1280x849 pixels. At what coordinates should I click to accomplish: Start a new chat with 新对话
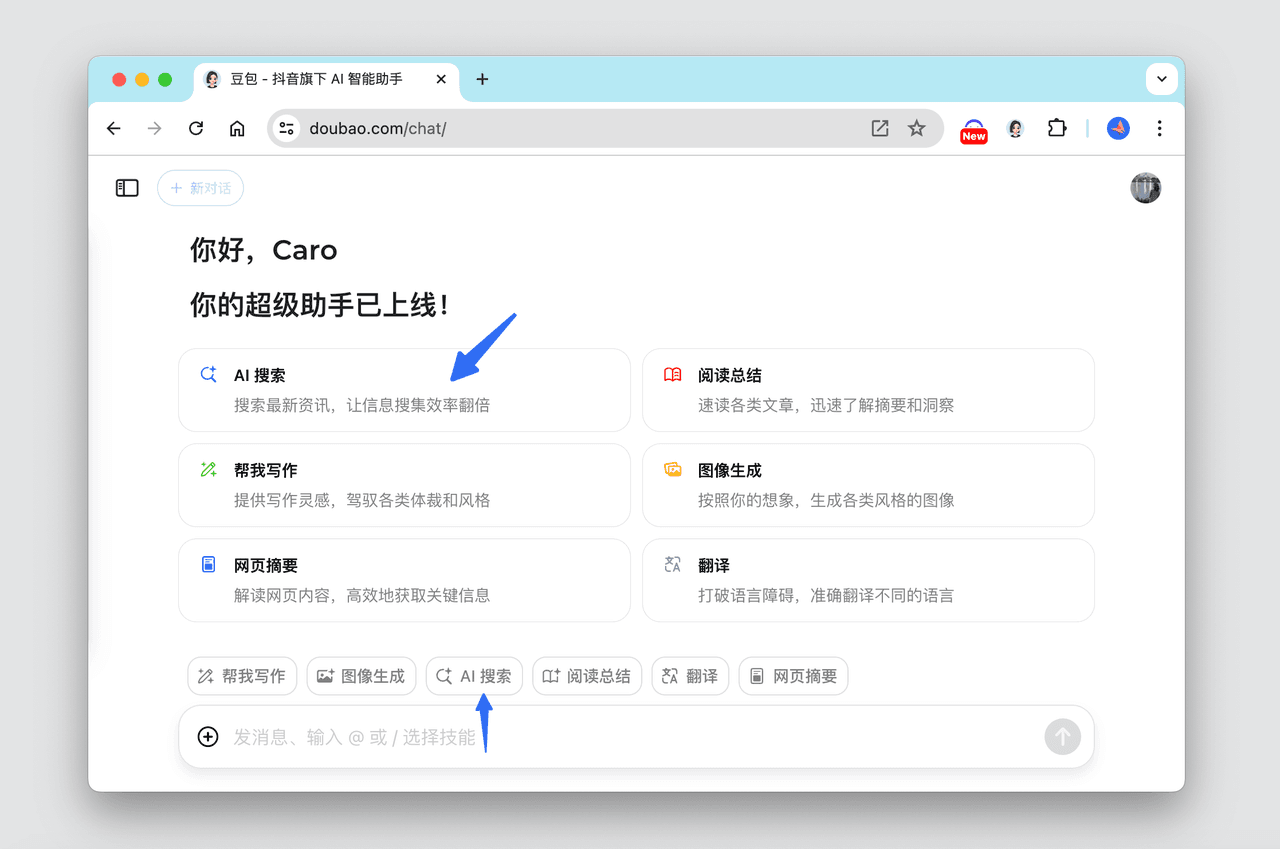pyautogui.click(x=200, y=188)
